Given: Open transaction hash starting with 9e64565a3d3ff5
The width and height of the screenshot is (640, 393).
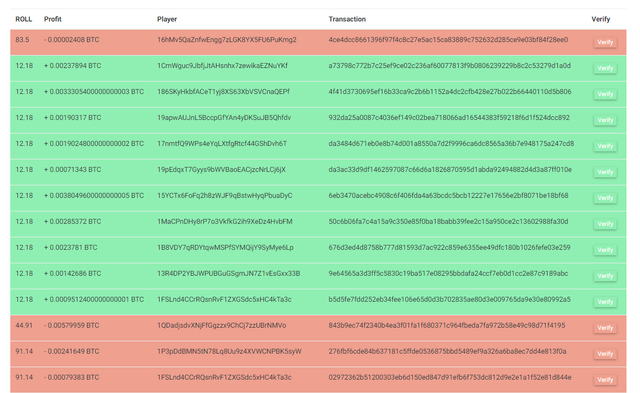Looking at the screenshot, I should [x=448, y=273].
